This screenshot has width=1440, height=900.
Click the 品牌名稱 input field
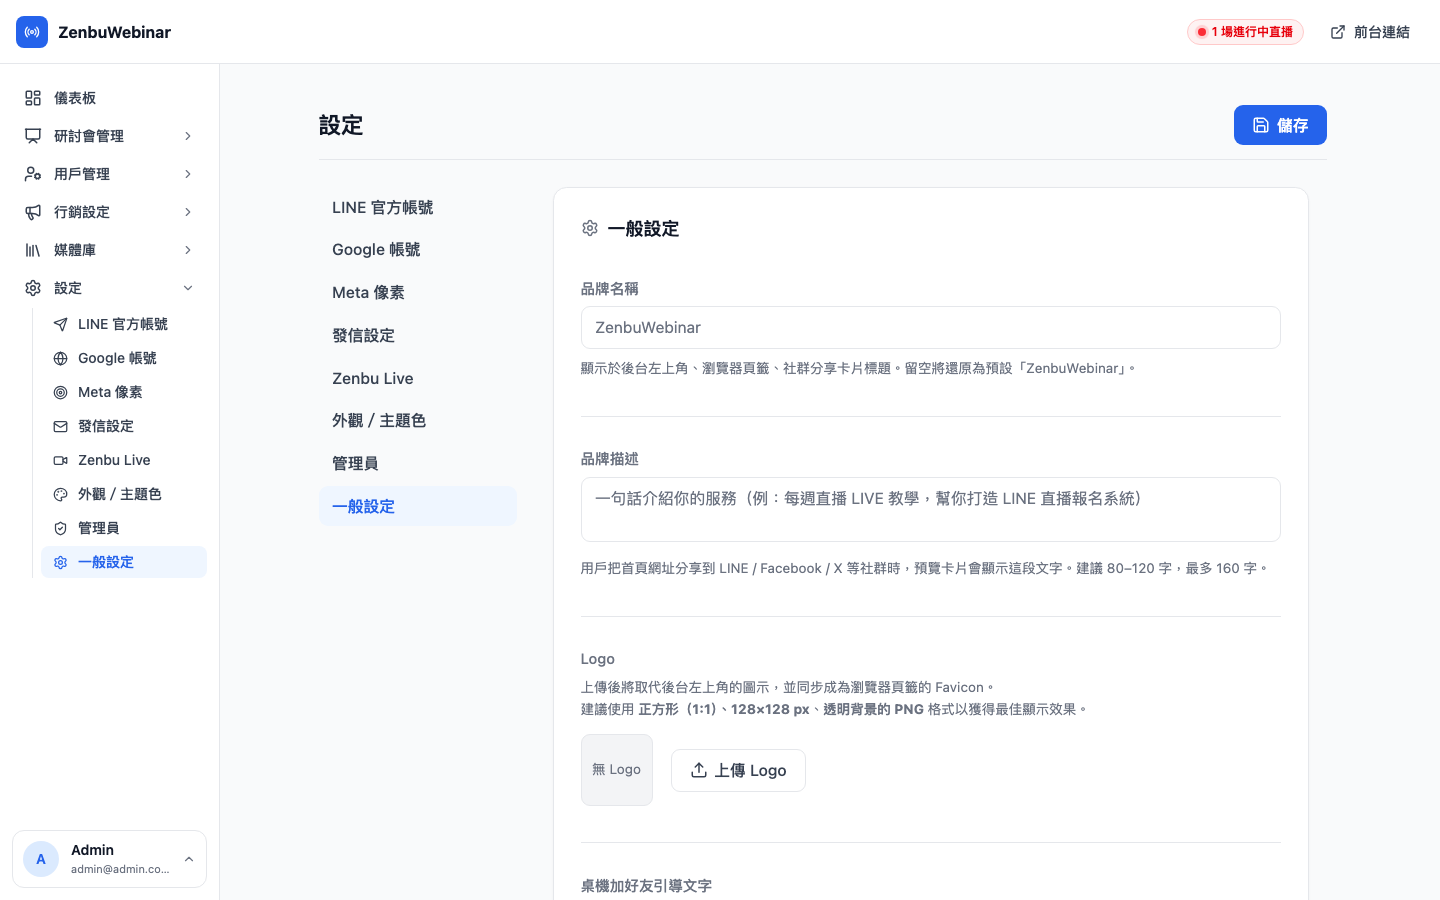pyautogui.click(x=931, y=328)
